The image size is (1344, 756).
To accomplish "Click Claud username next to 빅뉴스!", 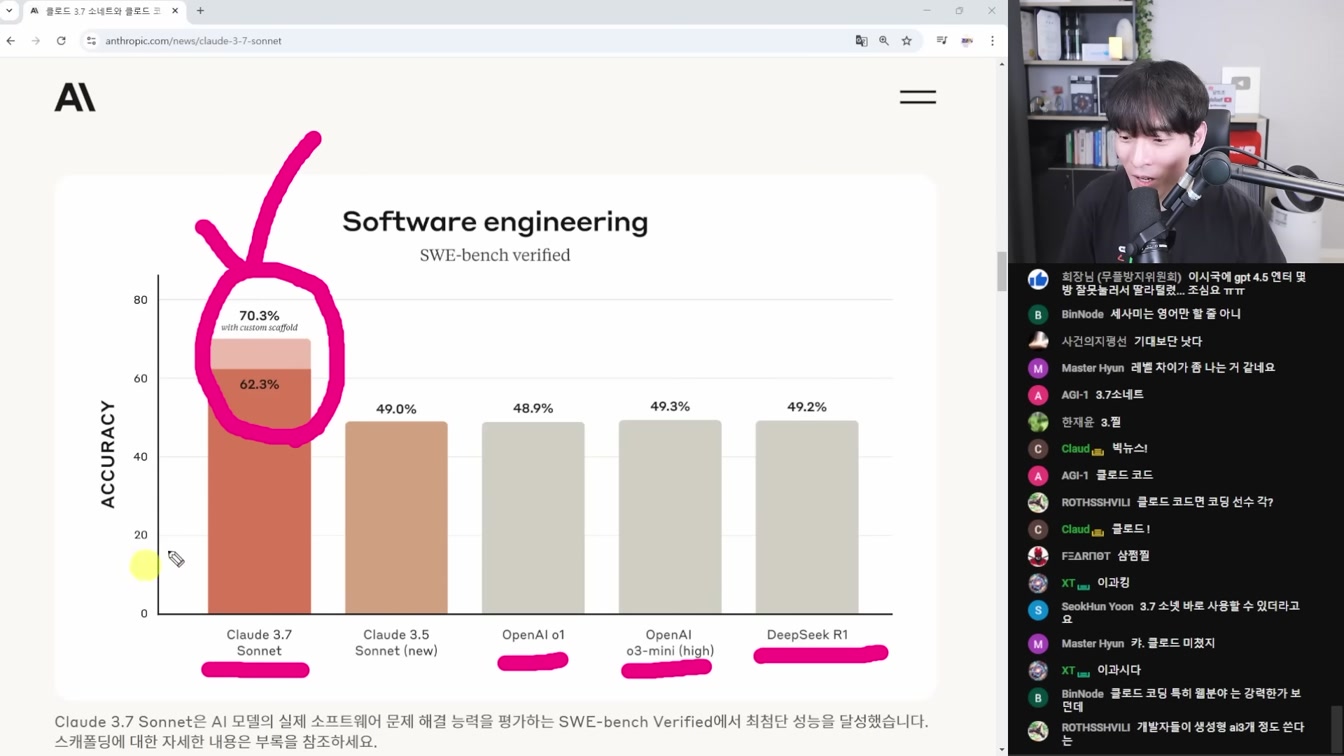I will point(1076,449).
